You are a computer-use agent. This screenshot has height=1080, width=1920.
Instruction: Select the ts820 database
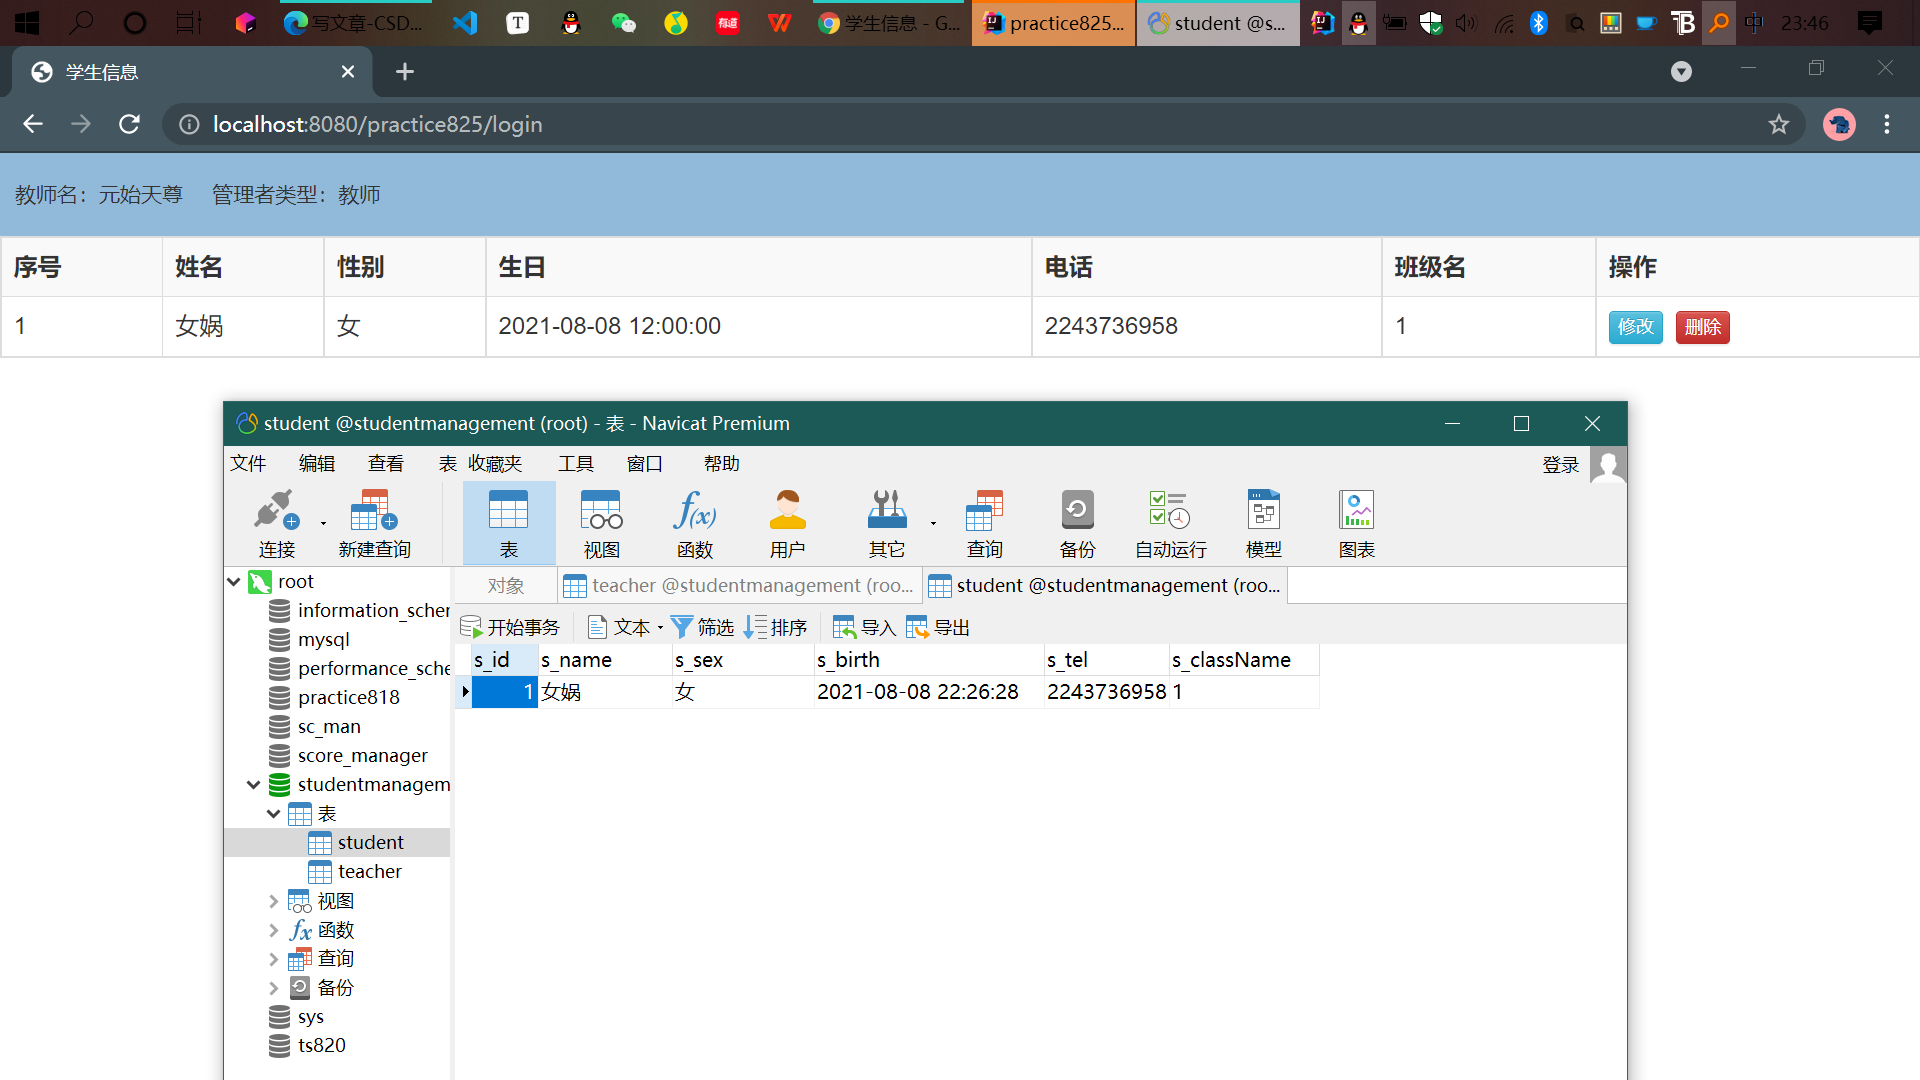point(321,1046)
